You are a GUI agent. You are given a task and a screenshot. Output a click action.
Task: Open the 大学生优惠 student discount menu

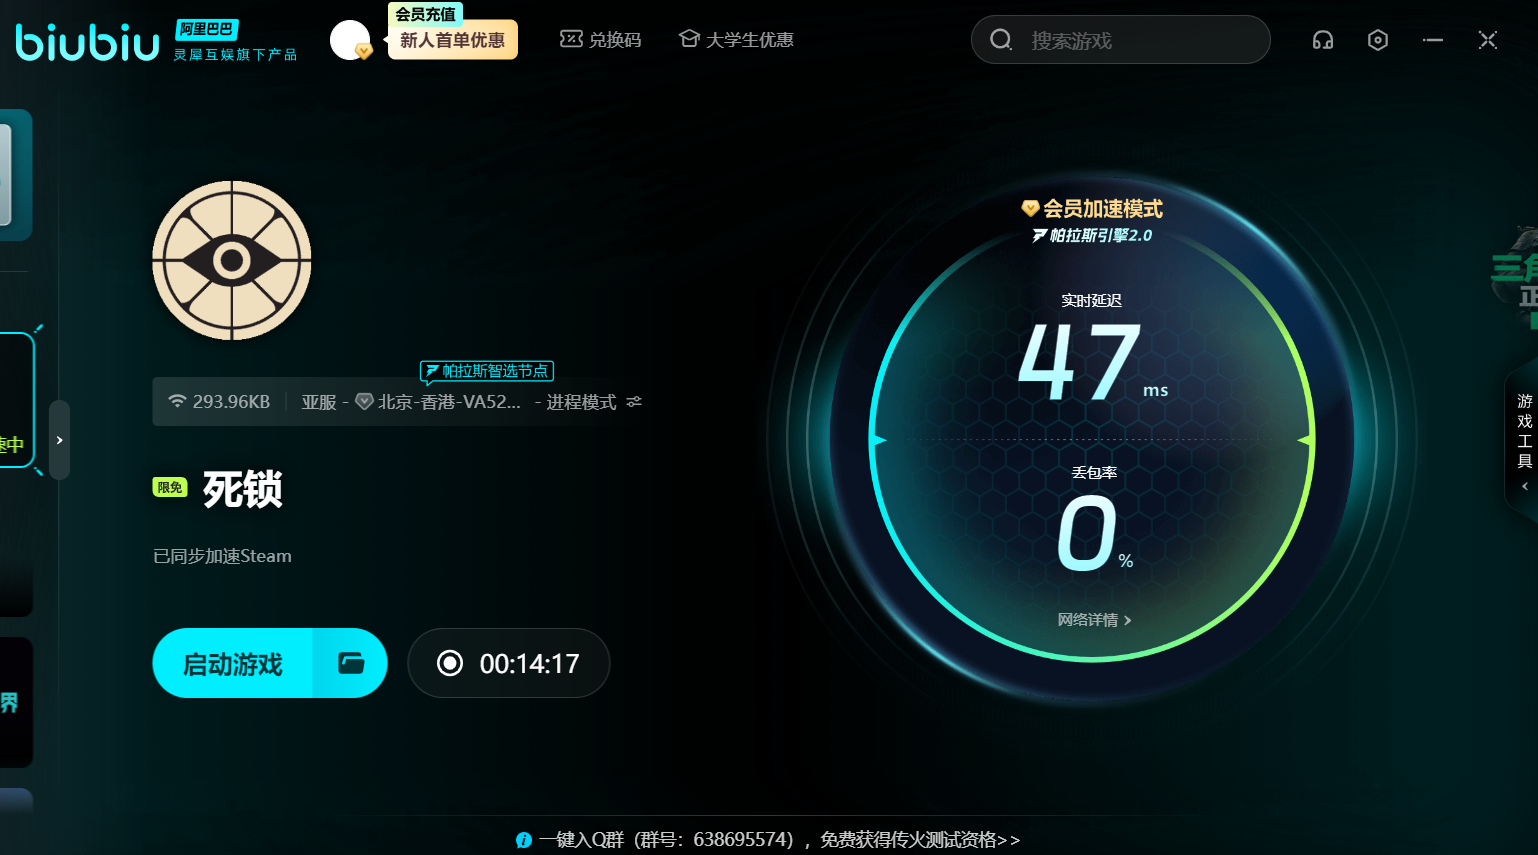(x=736, y=40)
